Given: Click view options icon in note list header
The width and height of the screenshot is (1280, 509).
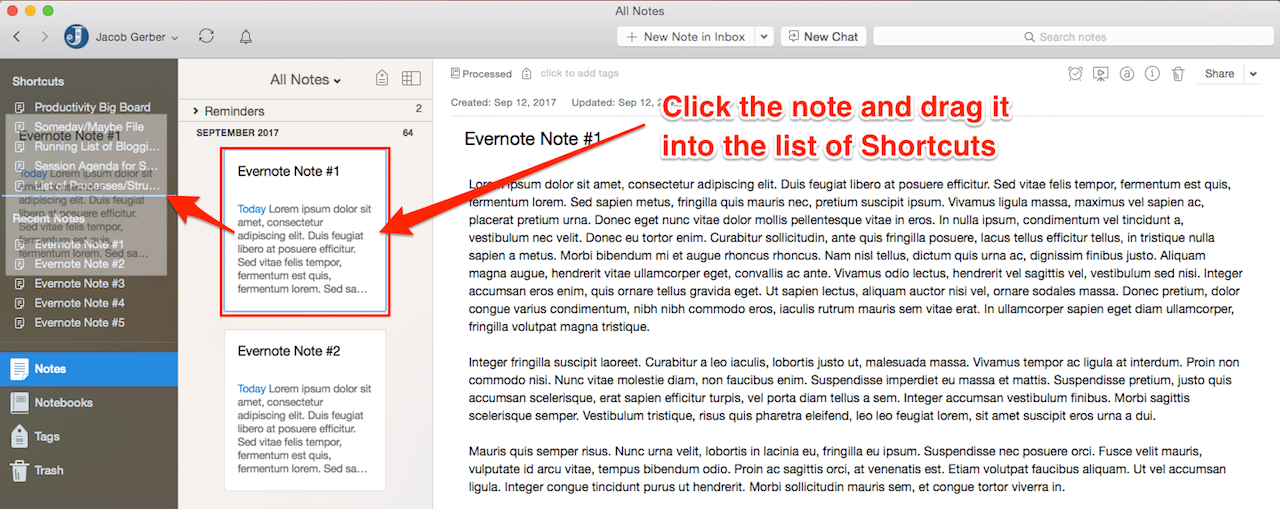Looking at the screenshot, I should [411, 79].
